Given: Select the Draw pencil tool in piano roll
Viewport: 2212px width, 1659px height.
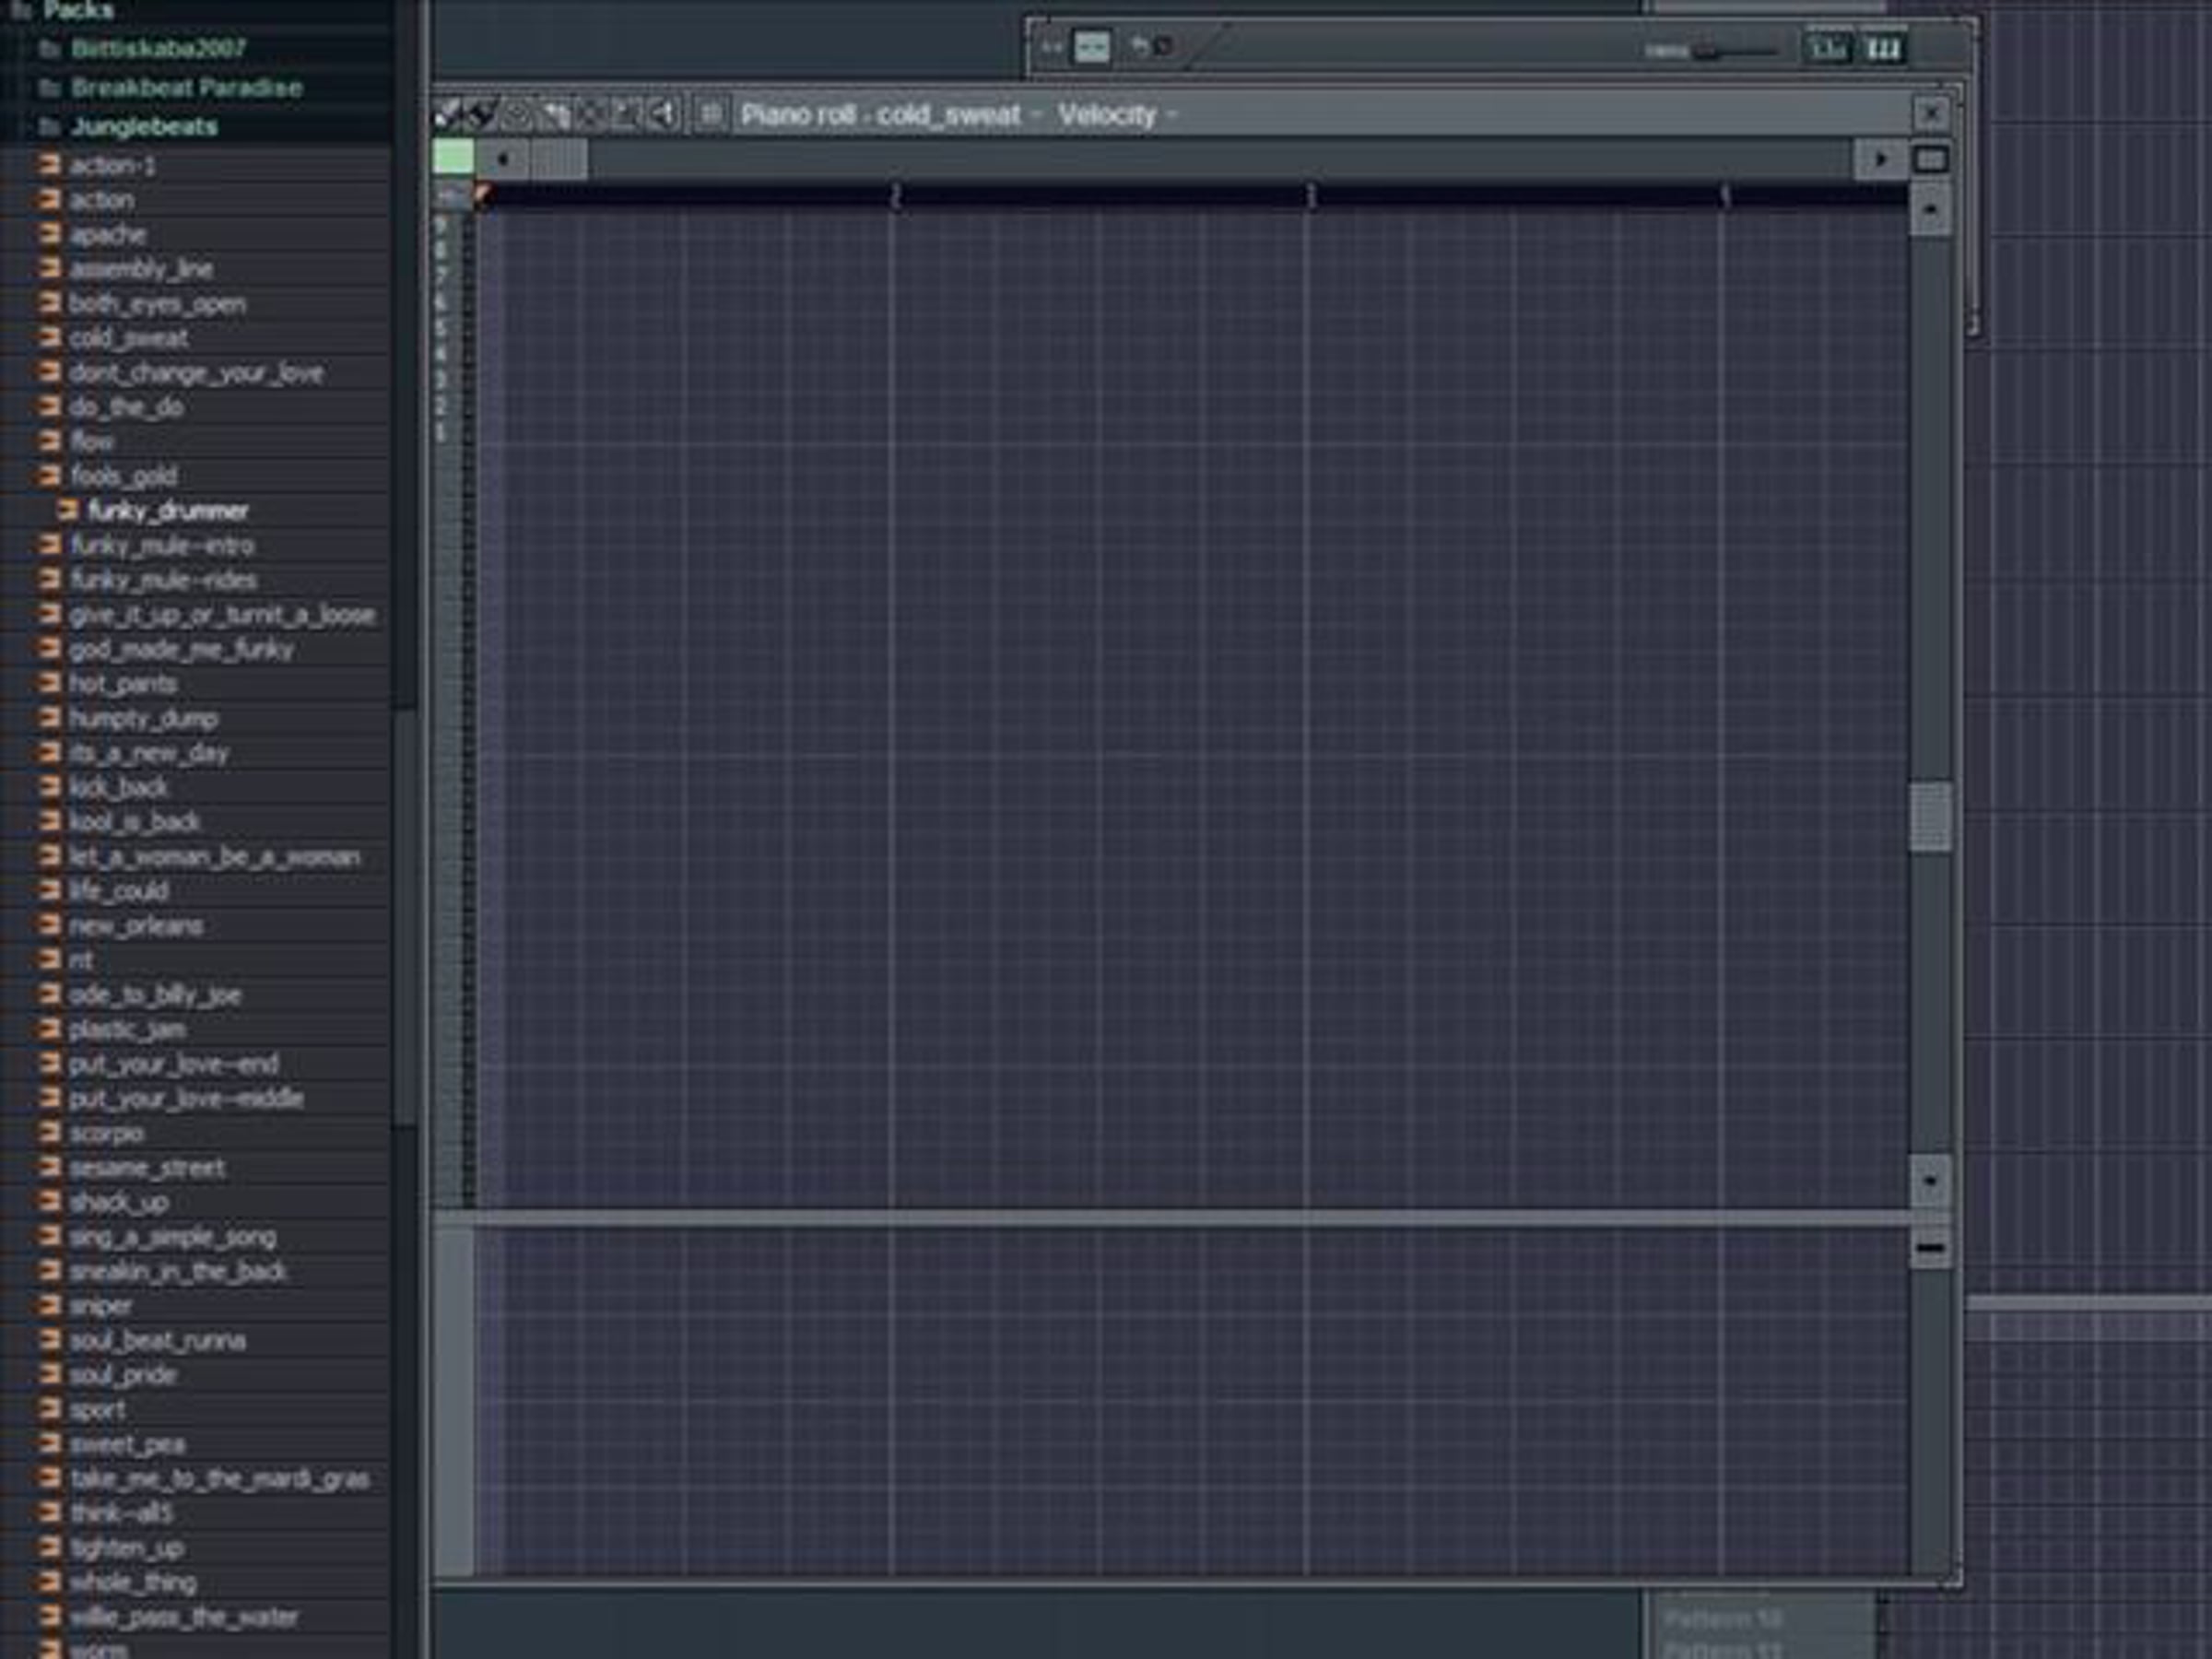Looking at the screenshot, I should click(x=447, y=115).
